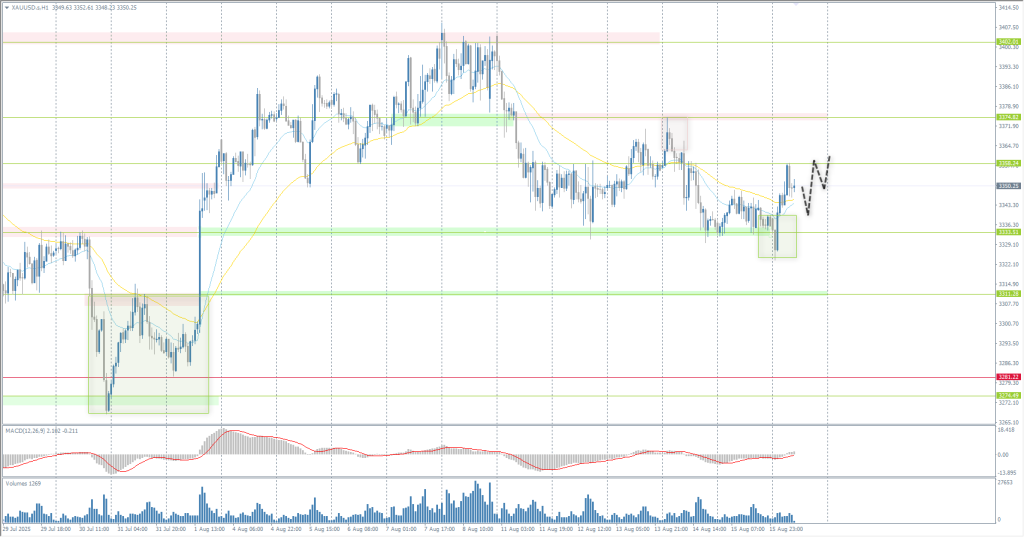Select the 3374.82 price level tag
Image resolution: width=1024 pixels, height=537 pixels.
(x=1008, y=117)
